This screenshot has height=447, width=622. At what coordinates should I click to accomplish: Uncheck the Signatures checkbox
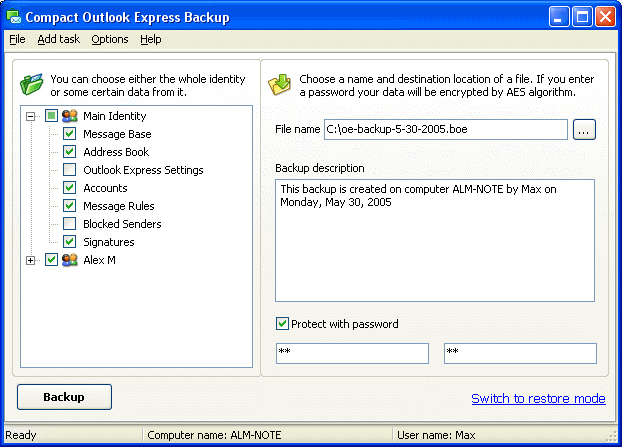pyautogui.click(x=70, y=242)
